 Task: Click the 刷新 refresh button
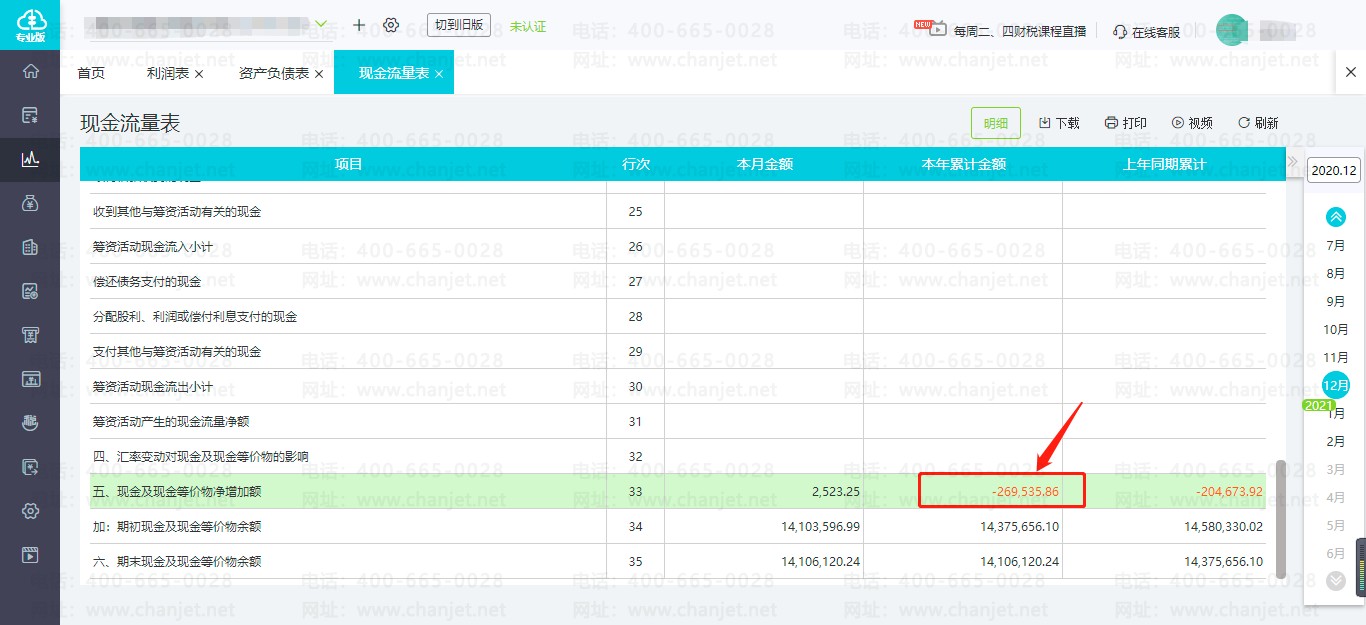(1258, 123)
